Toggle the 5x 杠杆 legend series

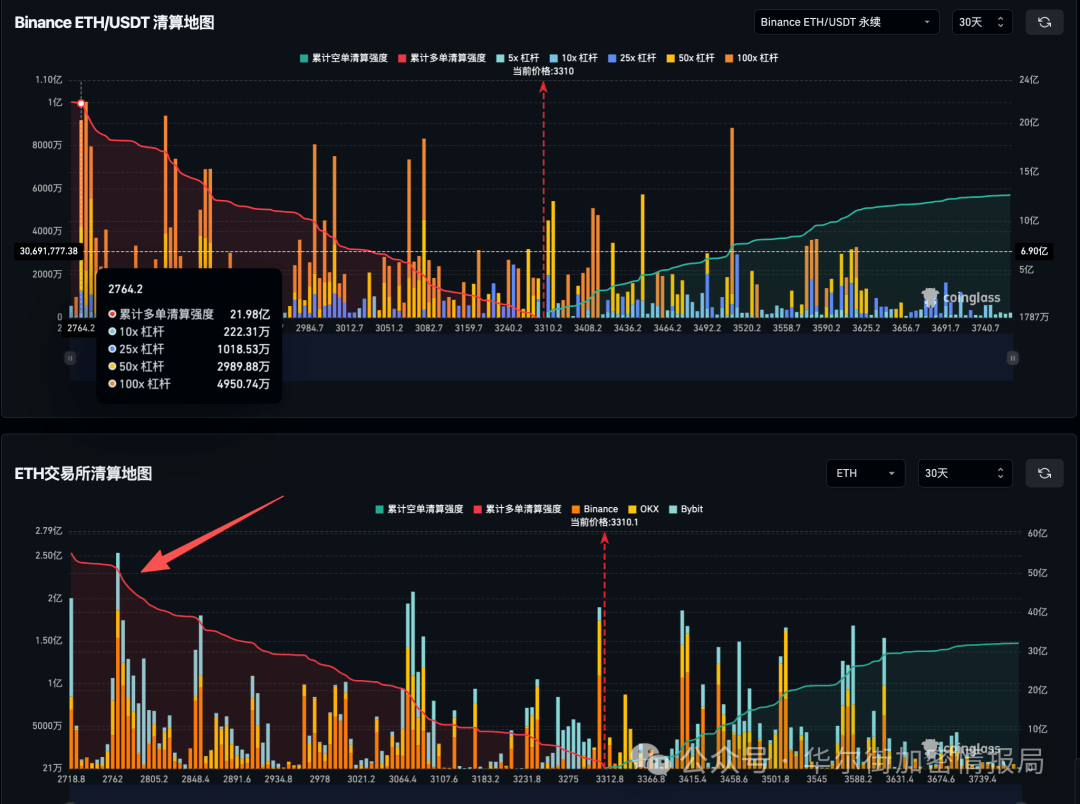518,58
